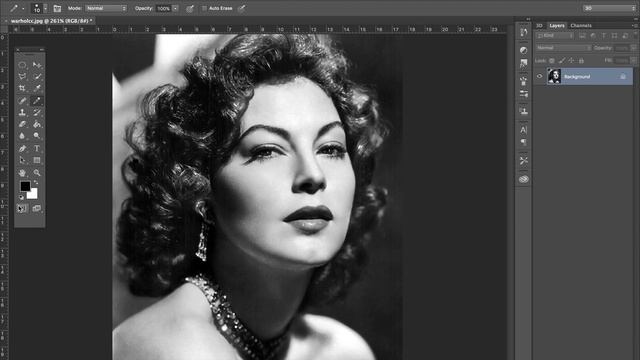The width and height of the screenshot is (640, 360).
Task: Open the Mode dropdown in options bar
Action: (x=106, y=8)
